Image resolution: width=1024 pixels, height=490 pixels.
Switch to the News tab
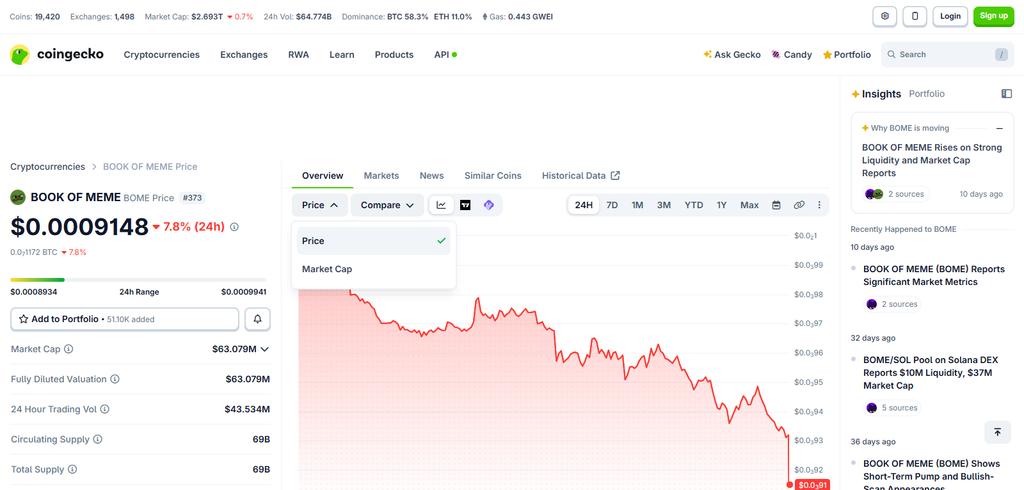(x=432, y=176)
